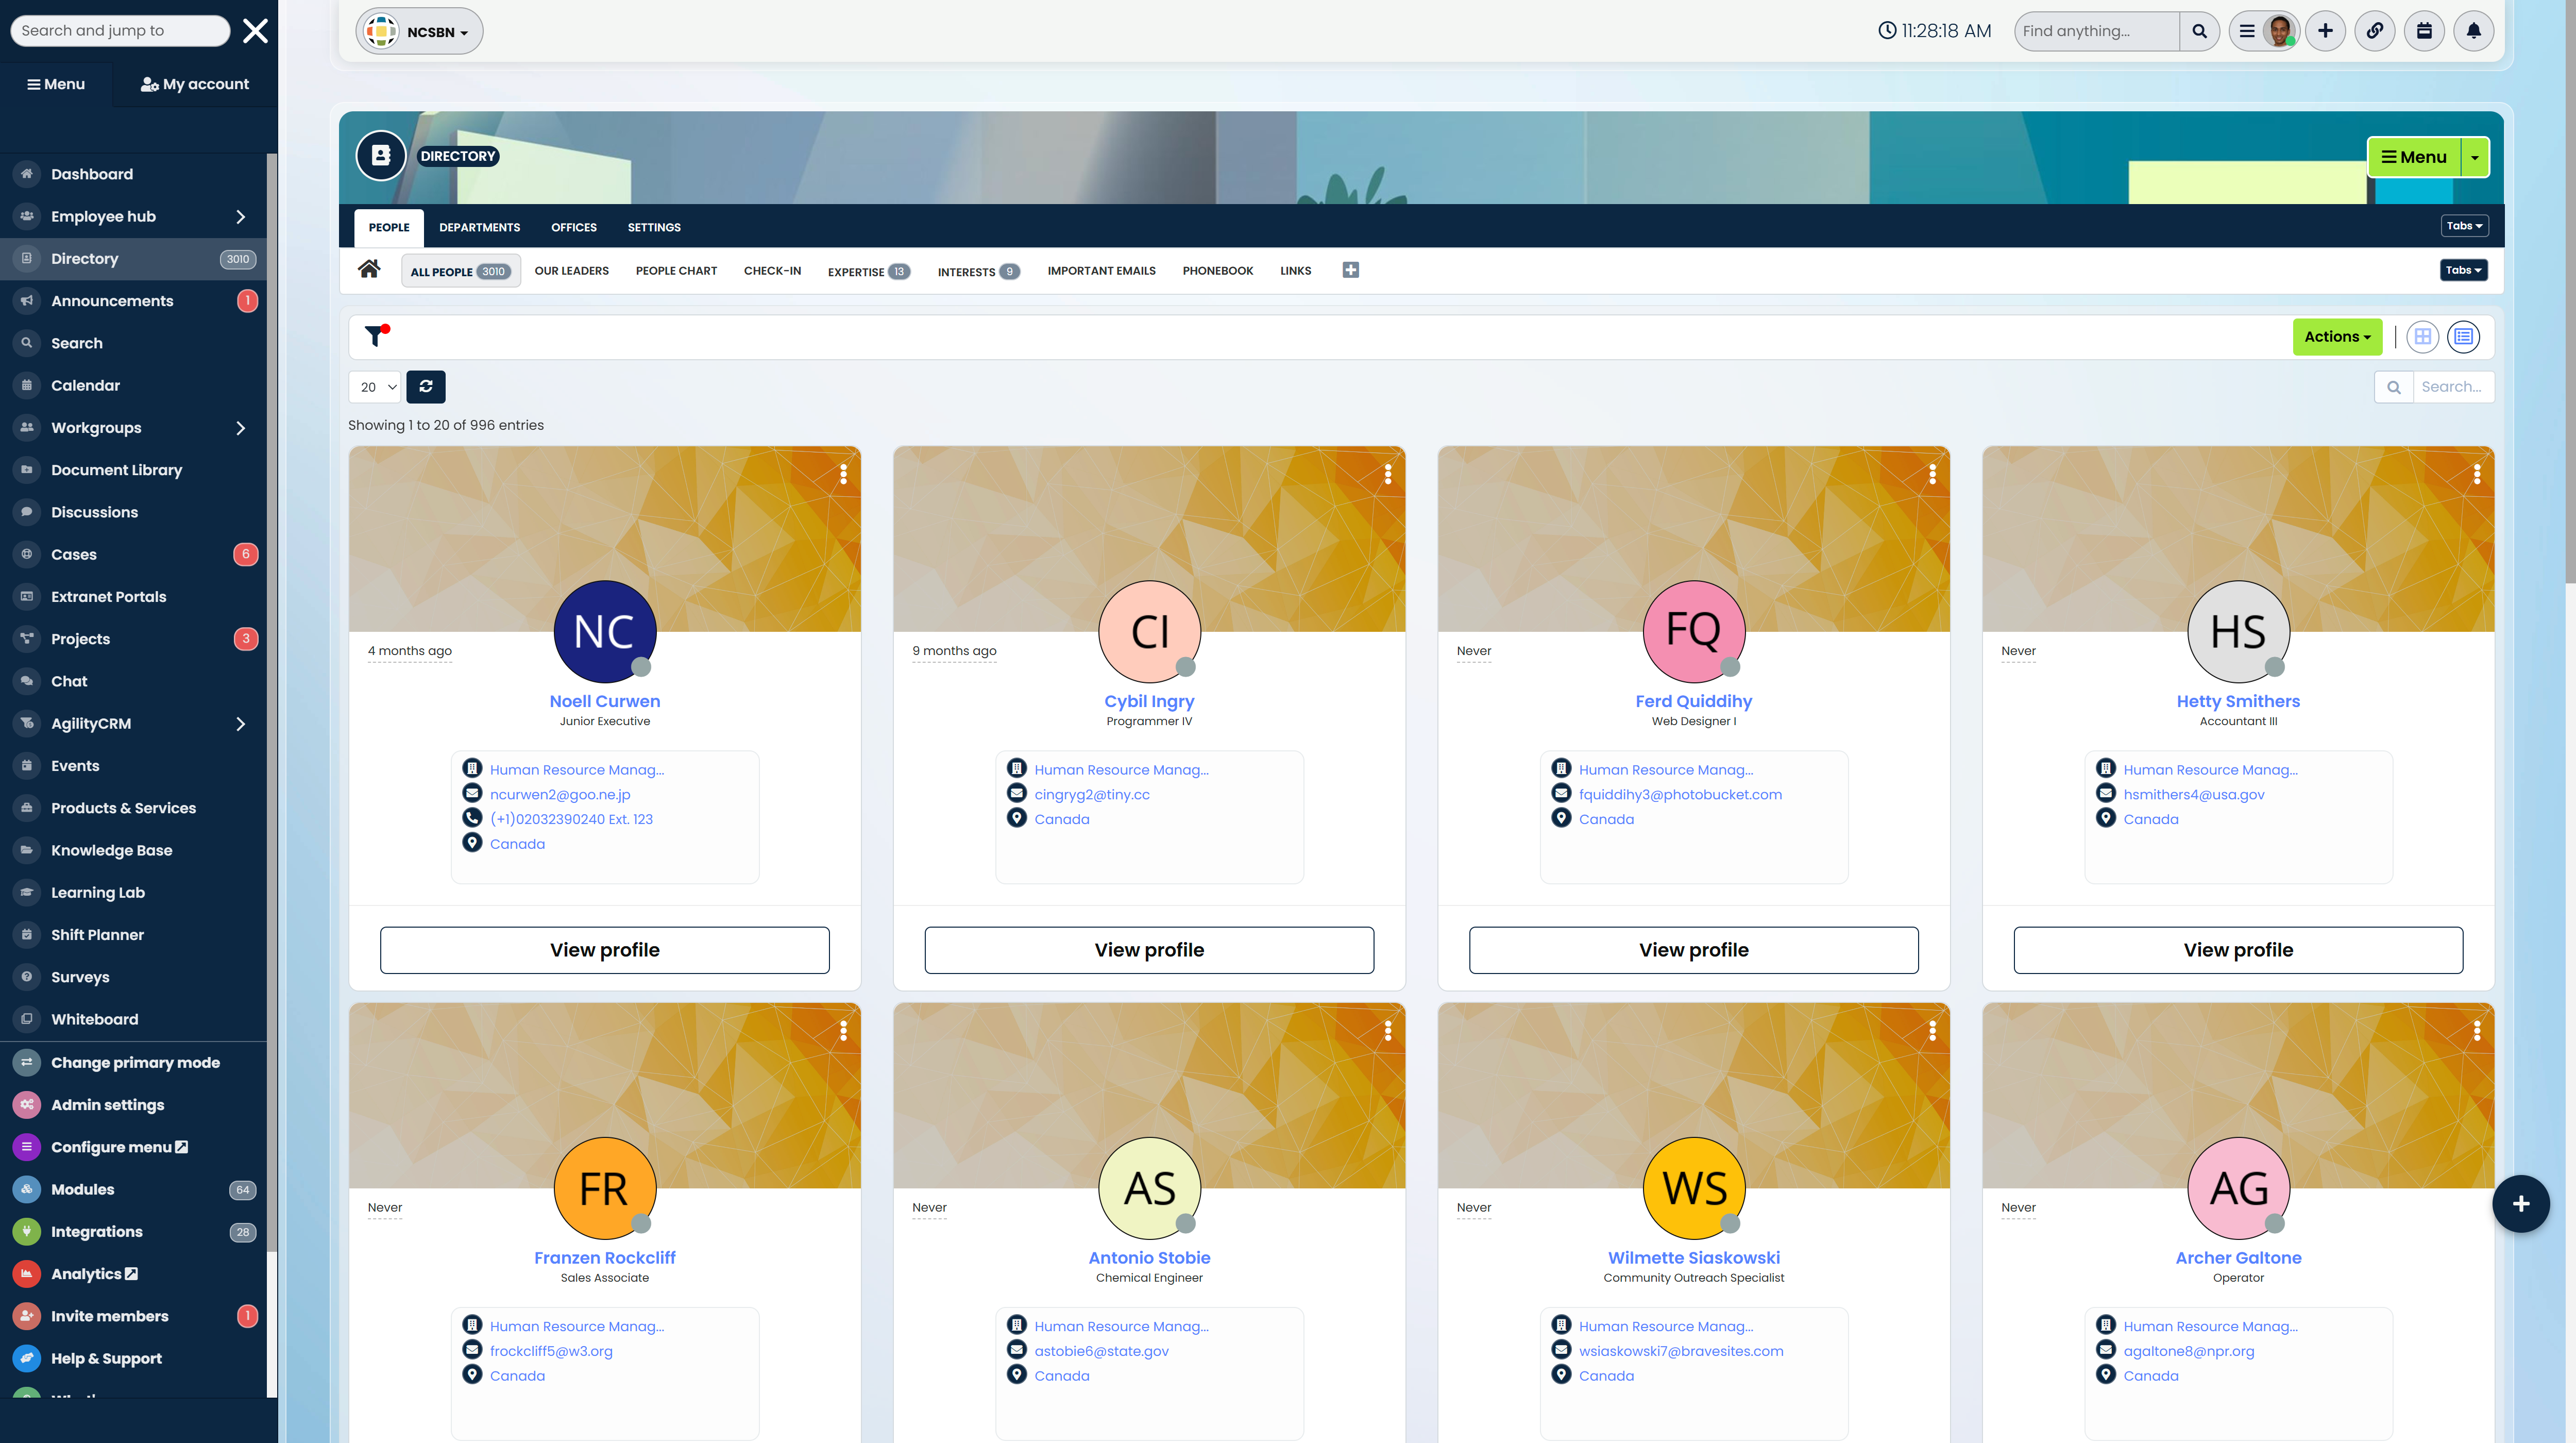Open Ferd Quiddihy email link

(1680, 795)
